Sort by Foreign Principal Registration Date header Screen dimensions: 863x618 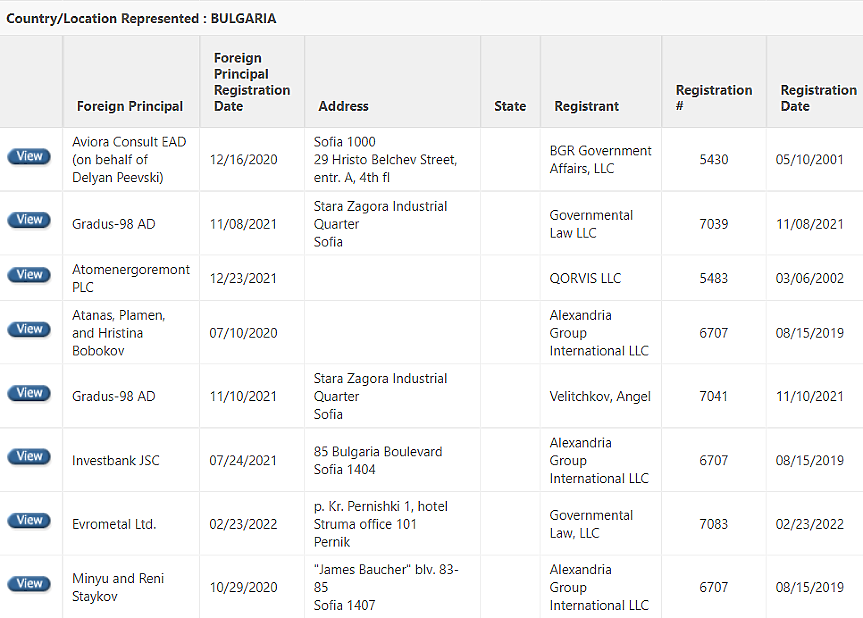tap(251, 82)
